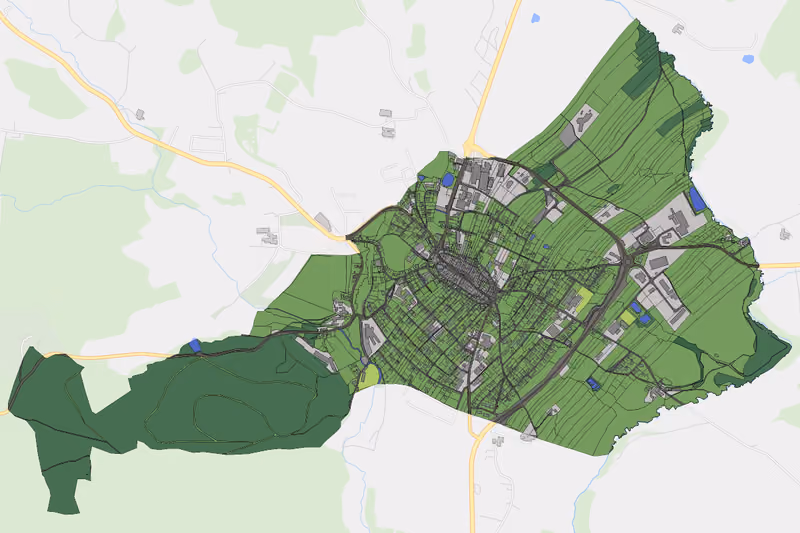Click the blue parcel at the forest's northern edge
Viewport: 800px width, 533px height.
pos(195,345)
